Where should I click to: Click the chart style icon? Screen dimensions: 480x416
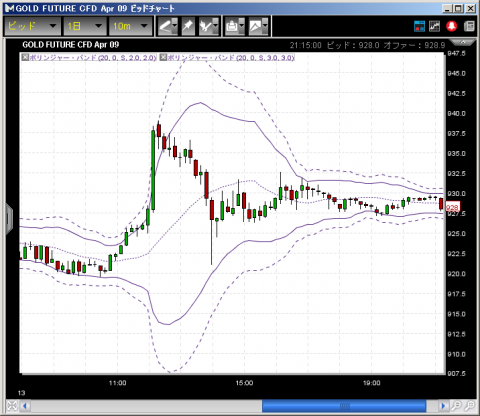click(255, 26)
